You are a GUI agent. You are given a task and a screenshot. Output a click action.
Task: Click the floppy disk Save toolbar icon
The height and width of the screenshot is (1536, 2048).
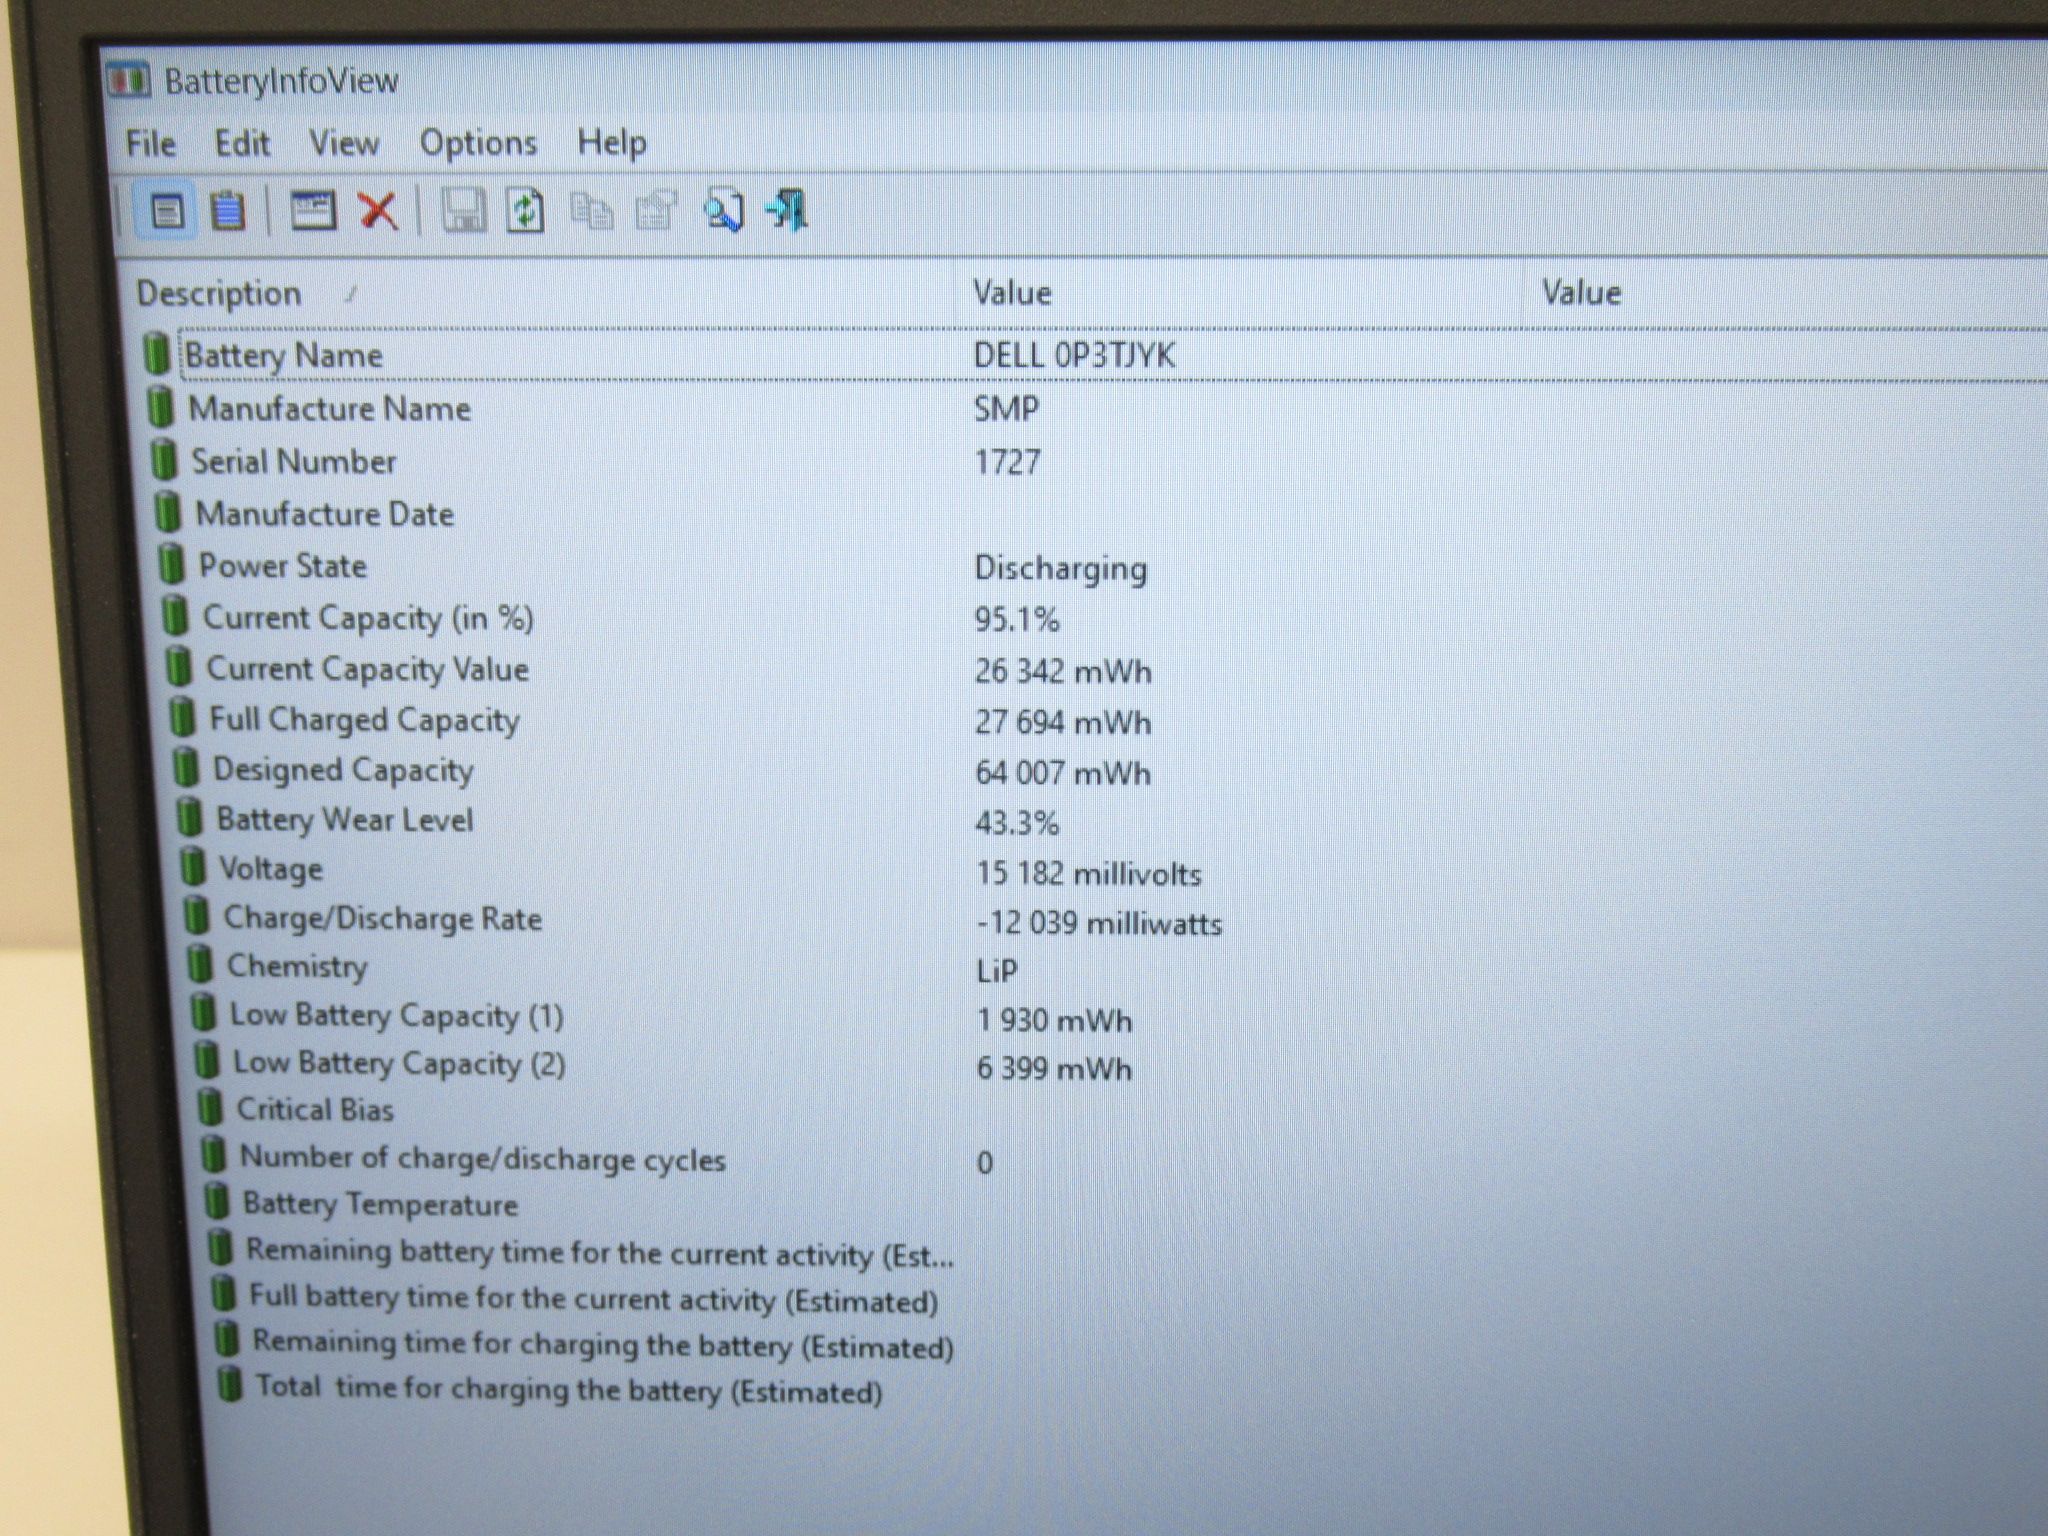462,211
